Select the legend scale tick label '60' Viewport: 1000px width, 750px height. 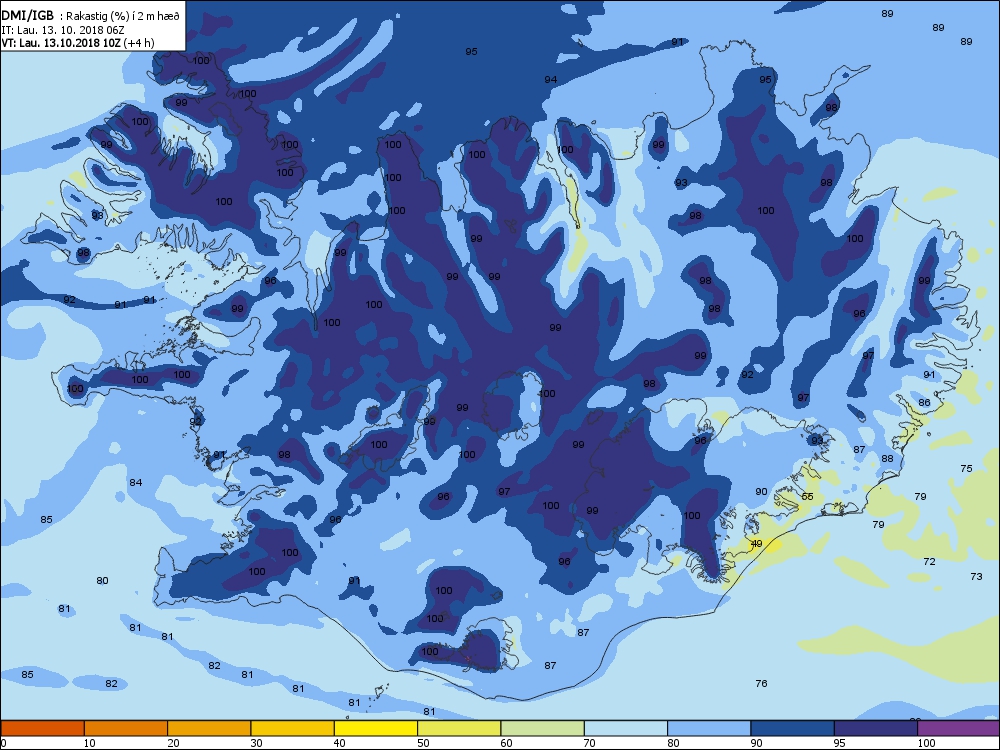[x=506, y=743]
